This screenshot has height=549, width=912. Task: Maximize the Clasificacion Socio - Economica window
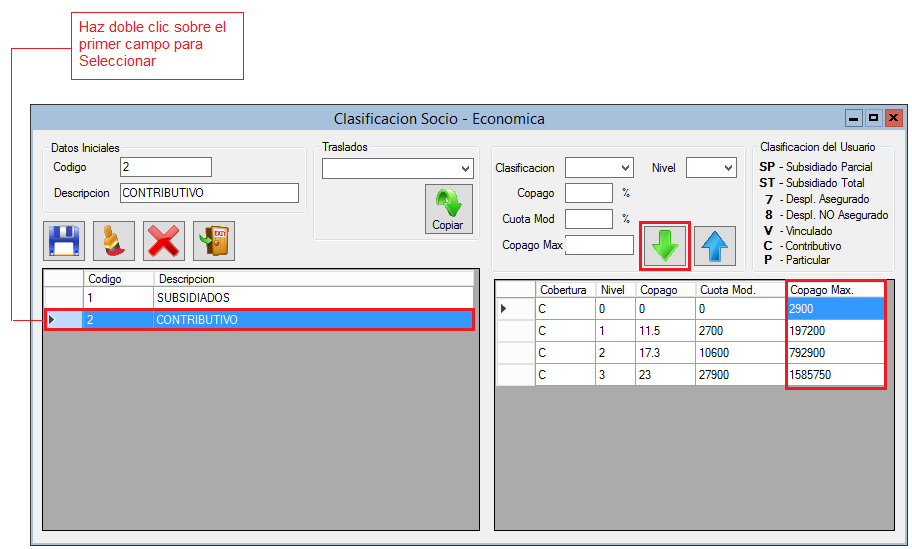[874, 118]
